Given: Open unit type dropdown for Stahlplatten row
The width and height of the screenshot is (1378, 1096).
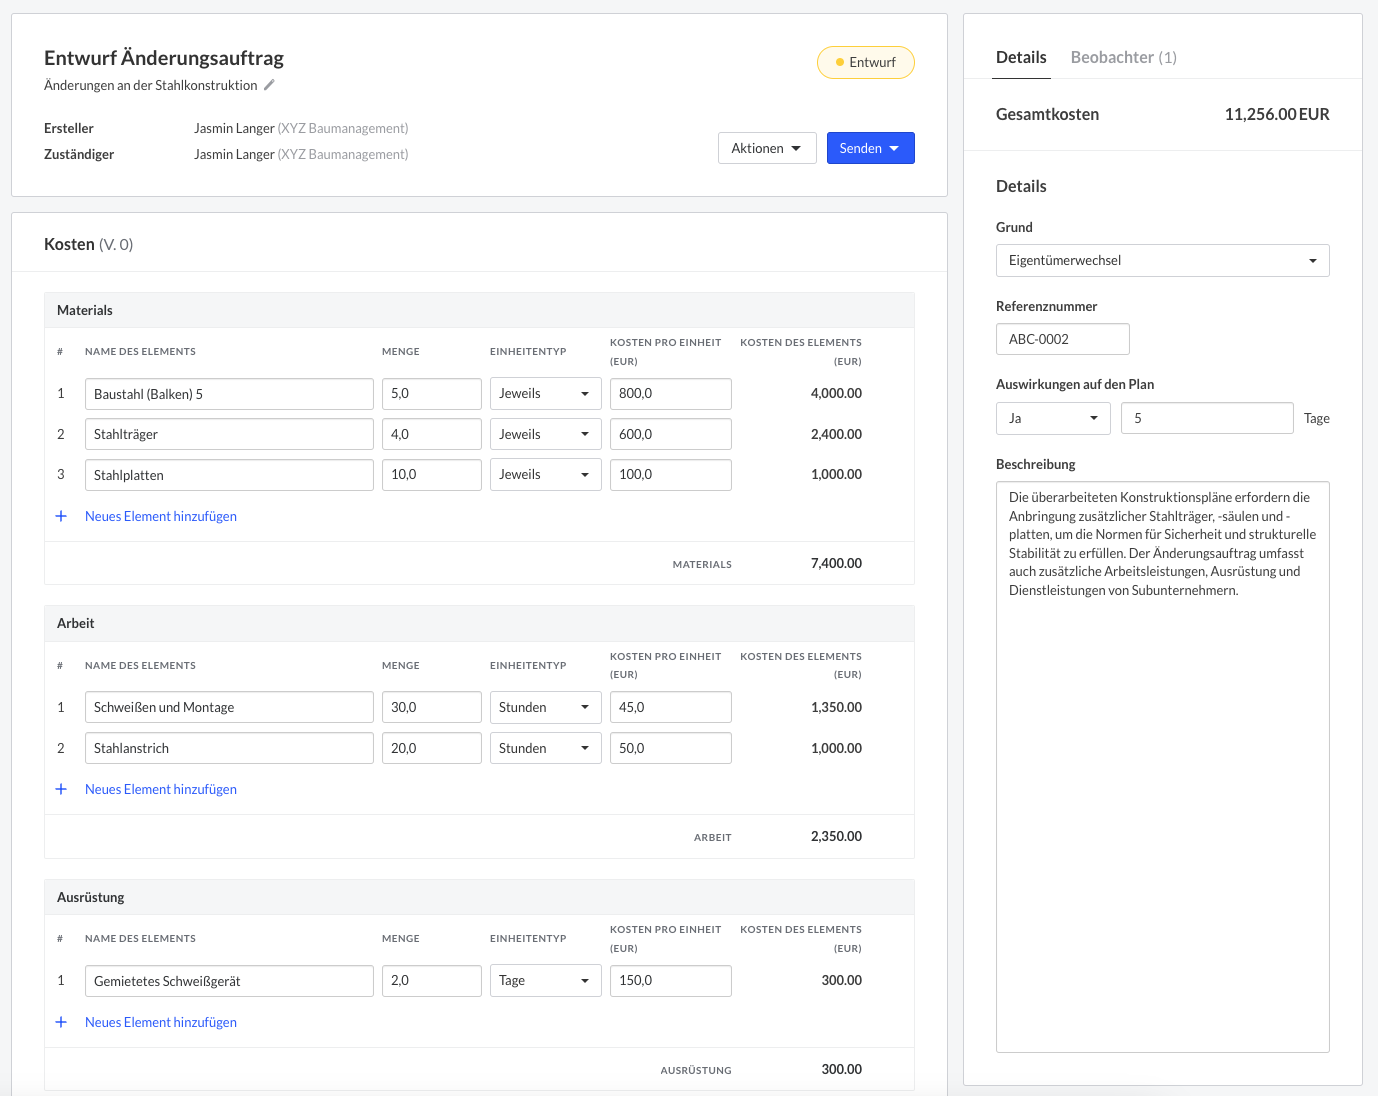Looking at the screenshot, I should [x=545, y=475].
